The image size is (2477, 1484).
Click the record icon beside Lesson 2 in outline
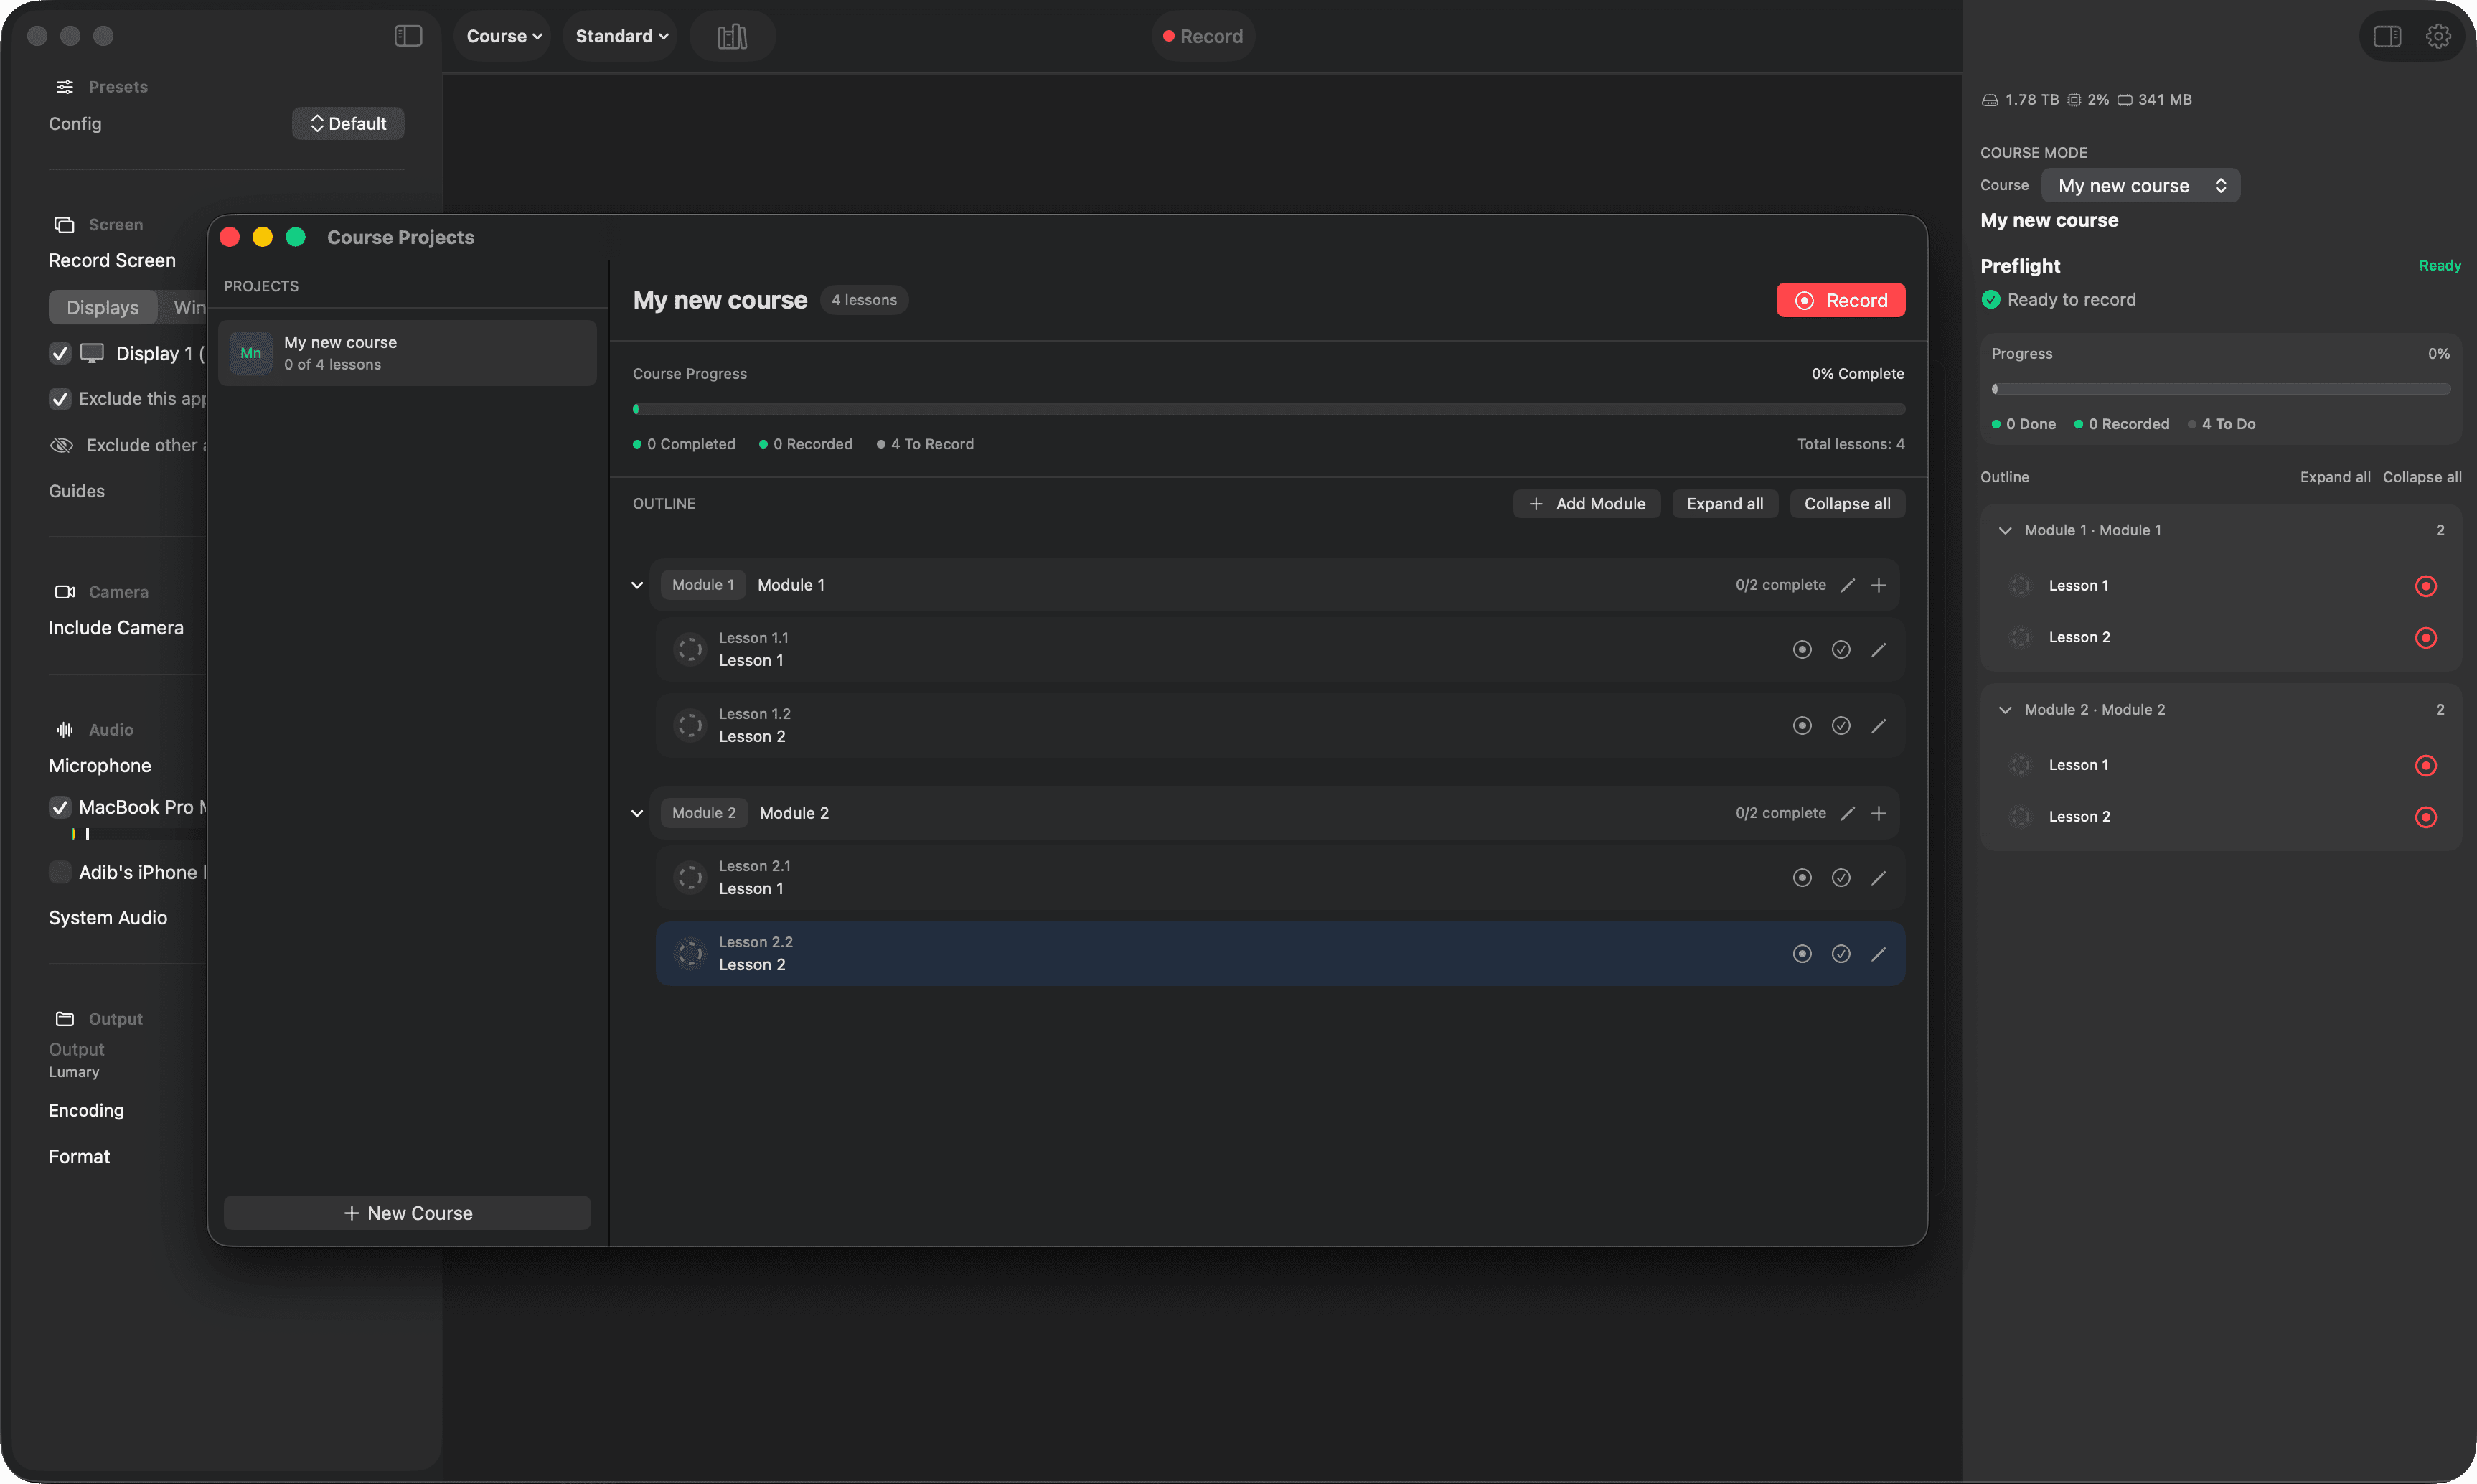point(2425,637)
